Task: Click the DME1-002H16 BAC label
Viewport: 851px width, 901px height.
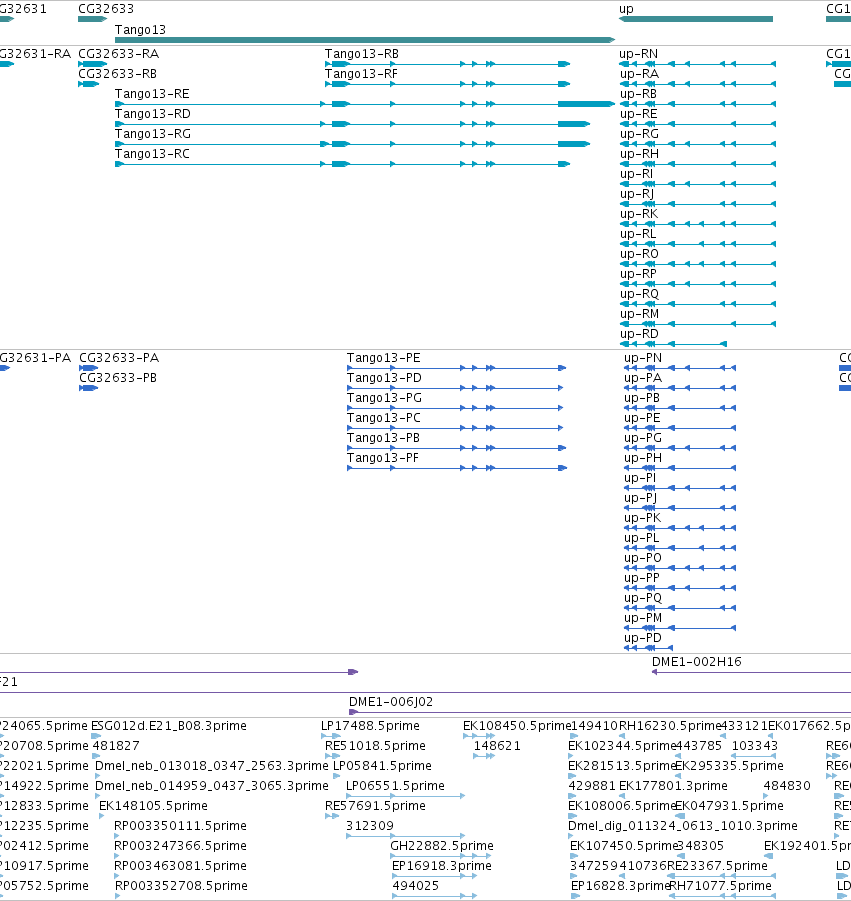Action: click(696, 662)
